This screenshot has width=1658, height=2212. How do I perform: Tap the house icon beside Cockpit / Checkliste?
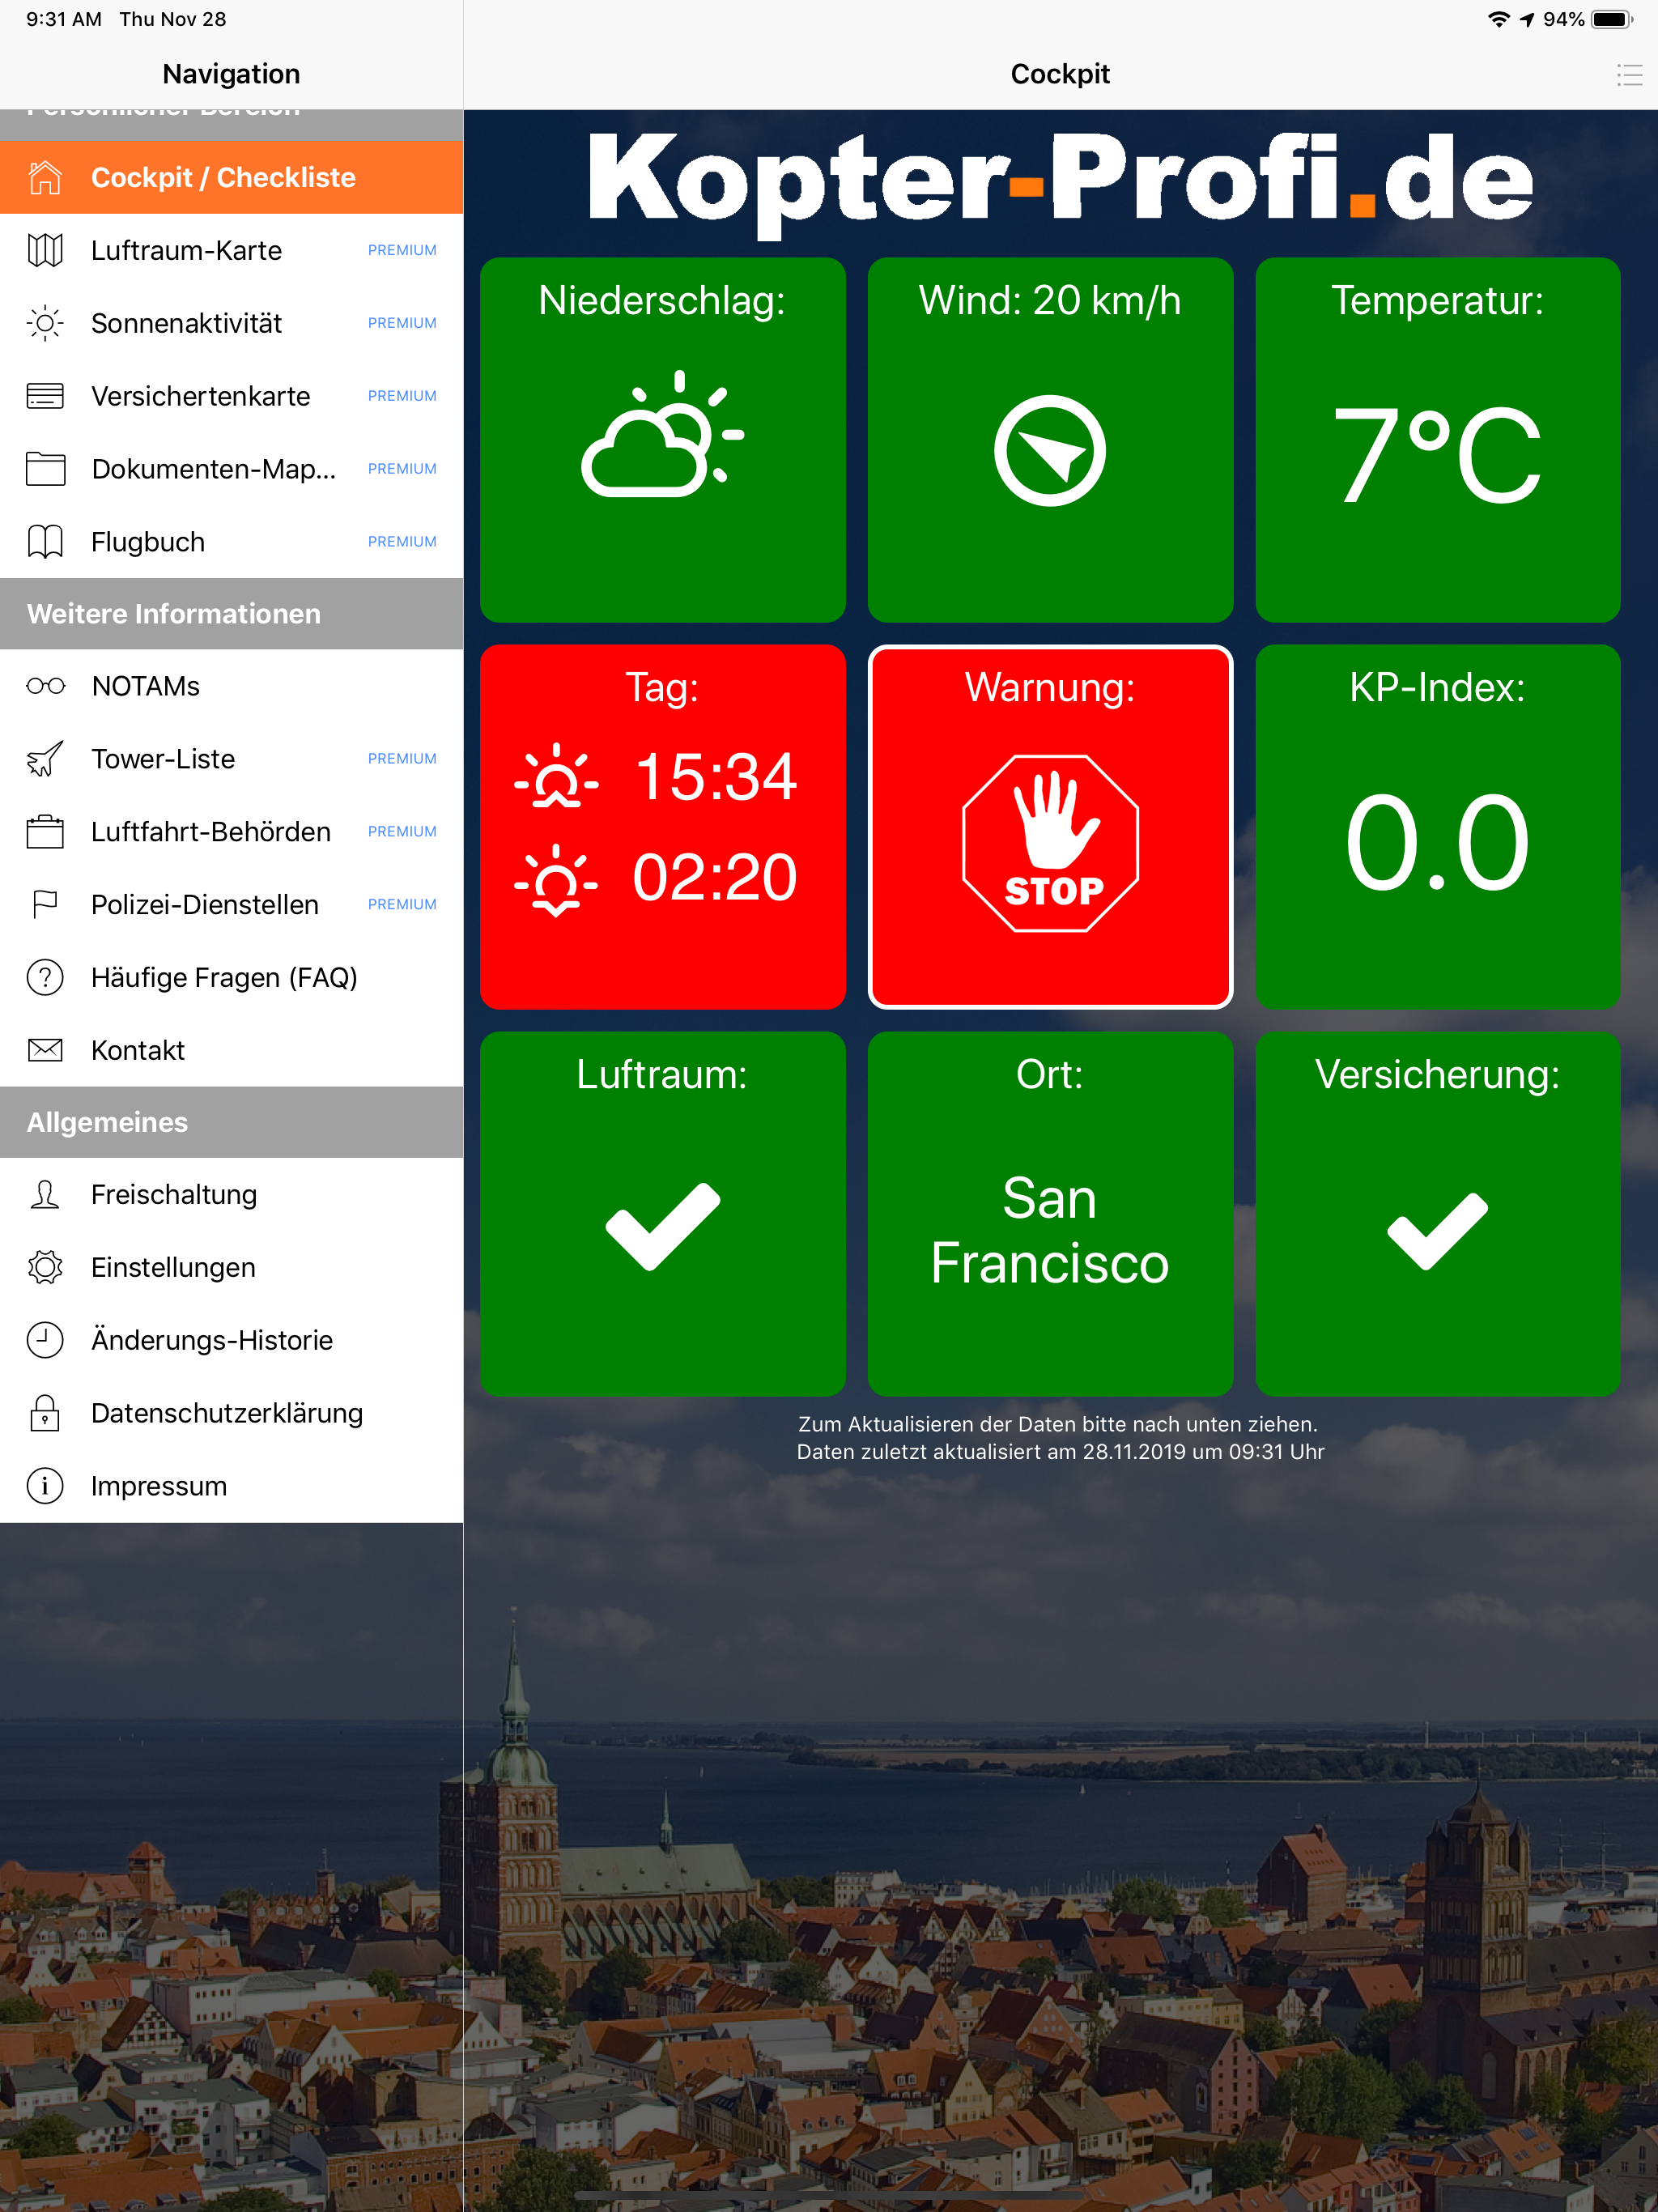click(45, 177)
